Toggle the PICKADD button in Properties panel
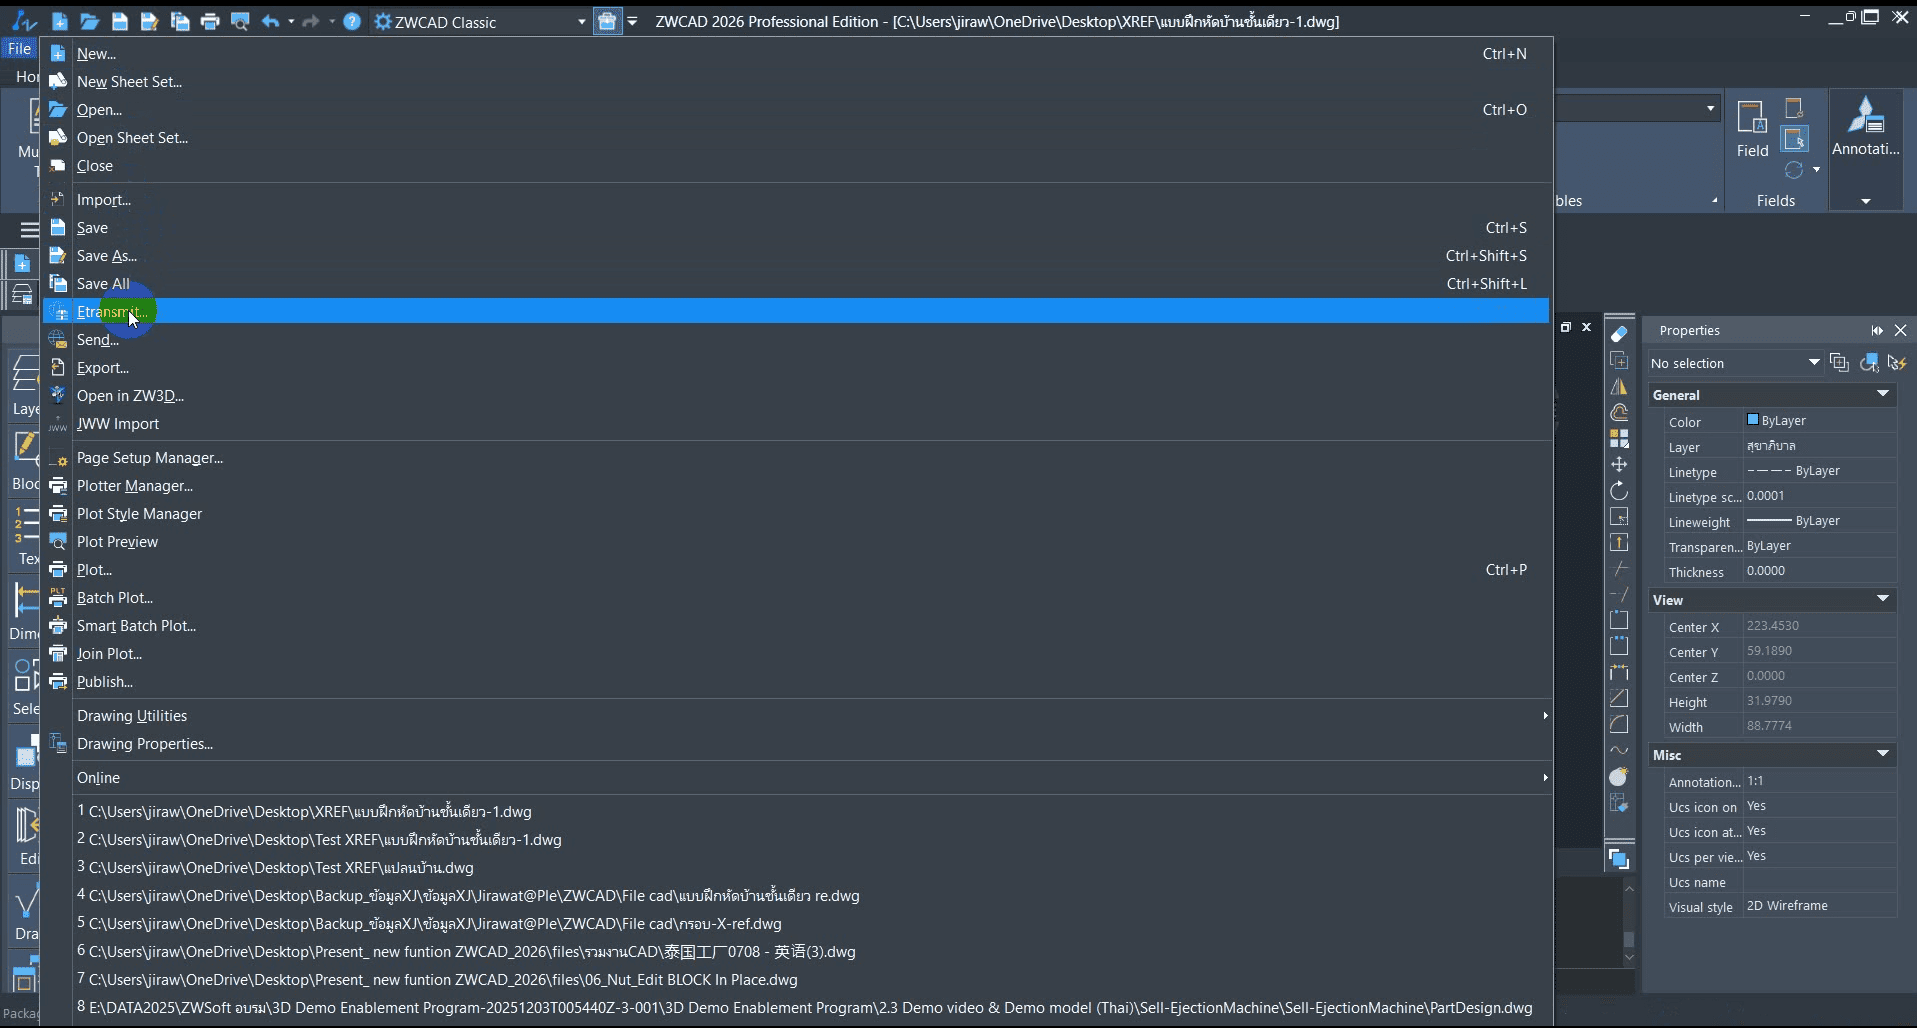This screenshot has height=1028, width=1917. [1839, 363]
